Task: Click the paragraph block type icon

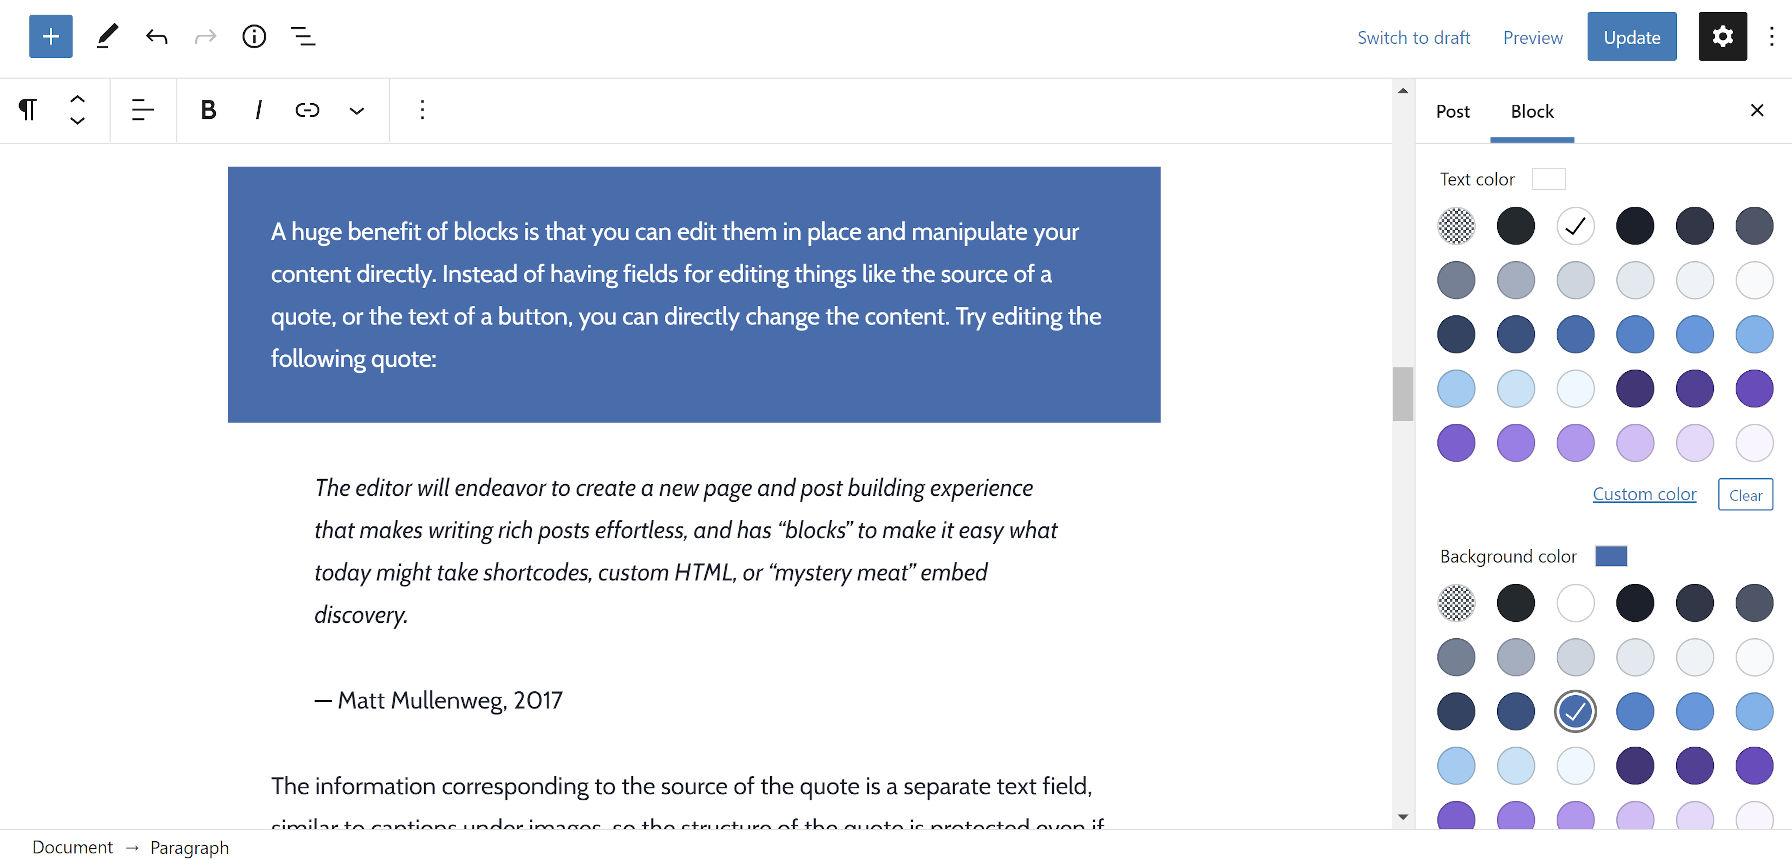Action: [x=28, y=110]
